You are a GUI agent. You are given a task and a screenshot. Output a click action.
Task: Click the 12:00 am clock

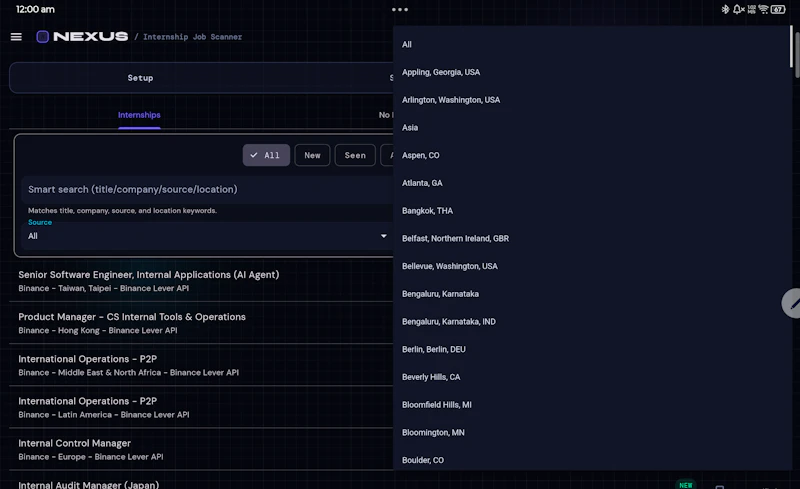click(35, 9)
